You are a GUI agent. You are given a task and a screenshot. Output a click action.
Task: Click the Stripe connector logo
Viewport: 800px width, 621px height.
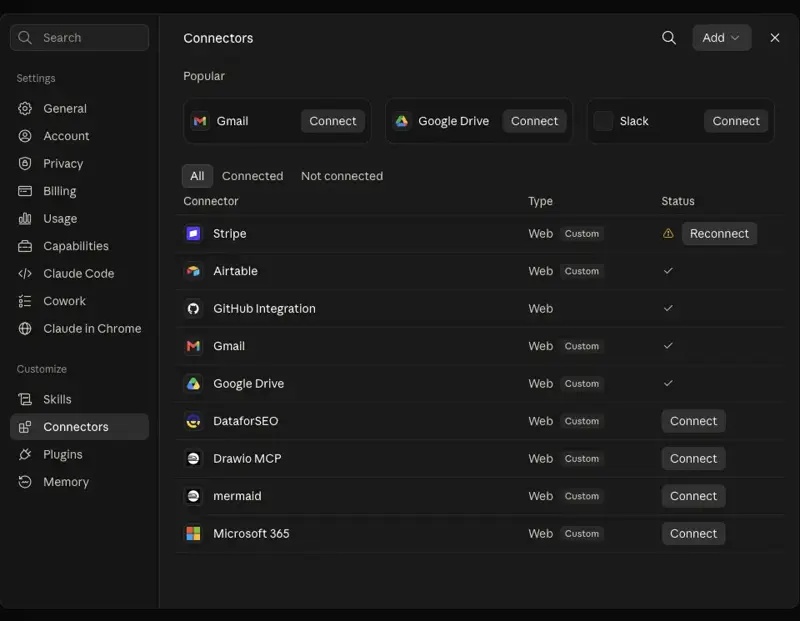click(x=193, y=234)
